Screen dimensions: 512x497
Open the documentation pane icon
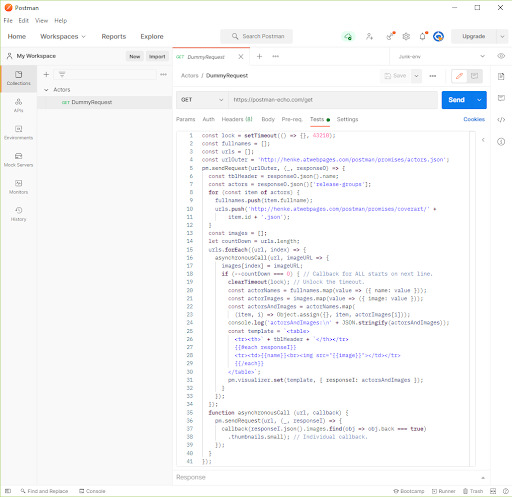[x=501, y=77]
